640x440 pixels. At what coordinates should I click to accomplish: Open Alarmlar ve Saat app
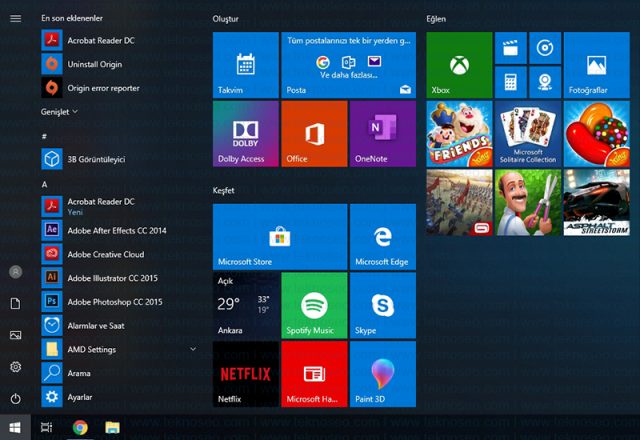click(x=120, y=325)
